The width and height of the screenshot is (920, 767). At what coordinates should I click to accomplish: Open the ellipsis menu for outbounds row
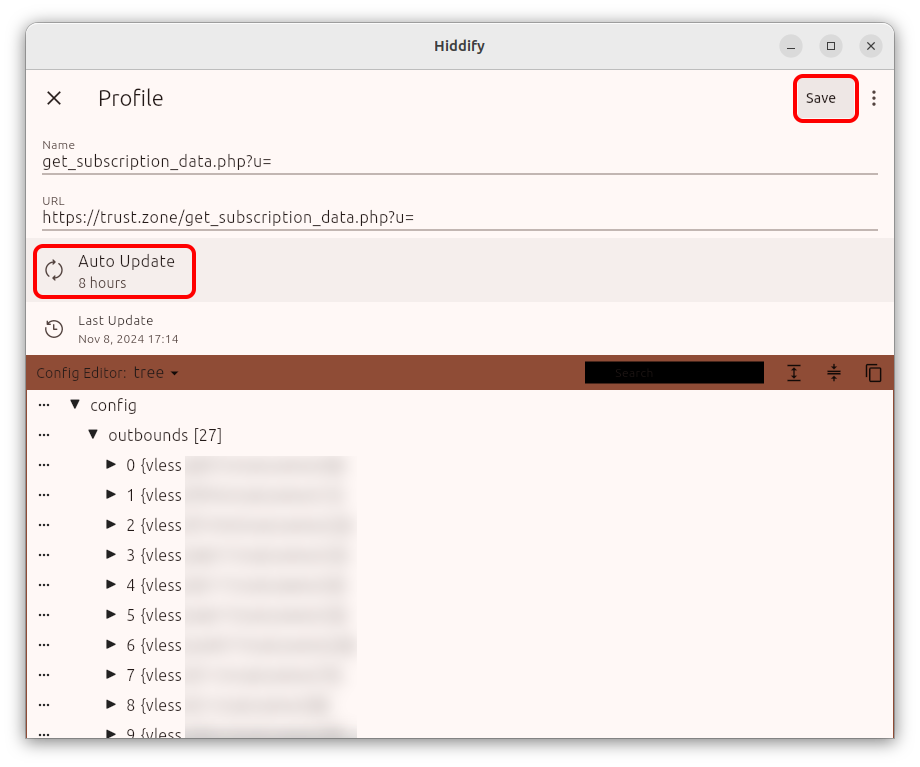tap(44, 435)
